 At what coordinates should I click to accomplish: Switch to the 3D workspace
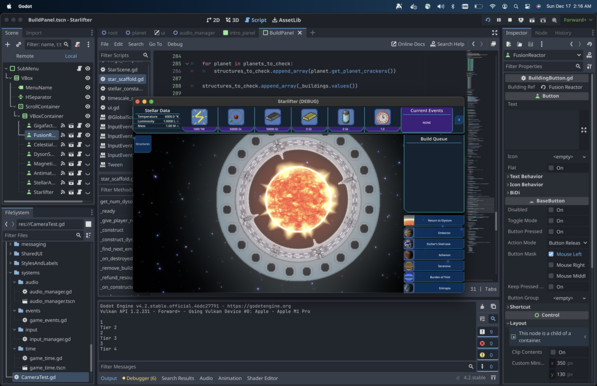tap(232, 20)
